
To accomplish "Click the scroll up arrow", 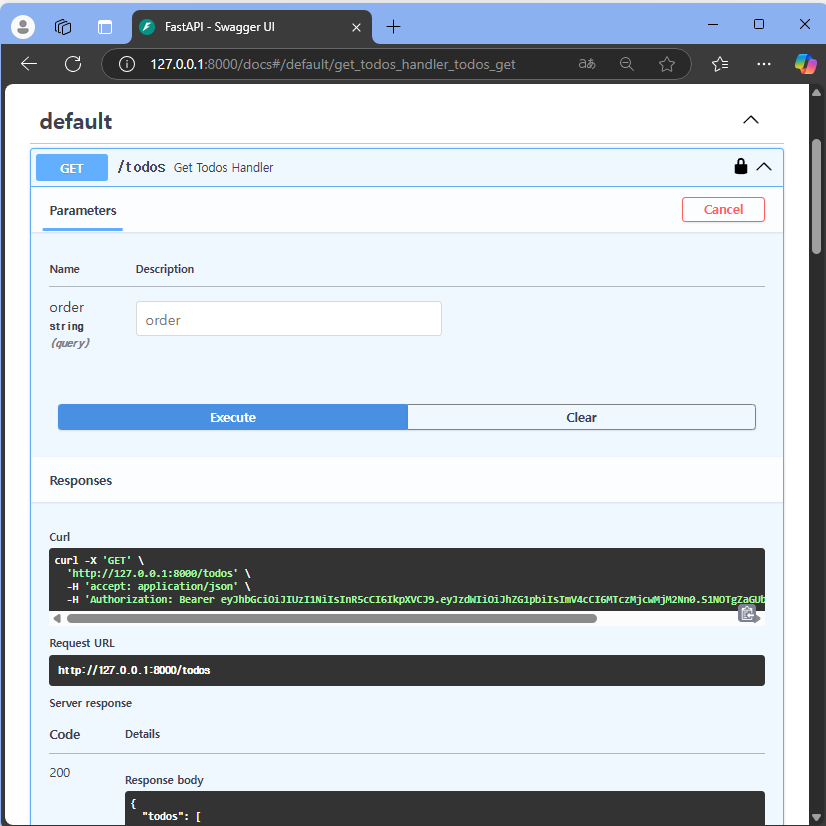I will (x=817, y=92).
